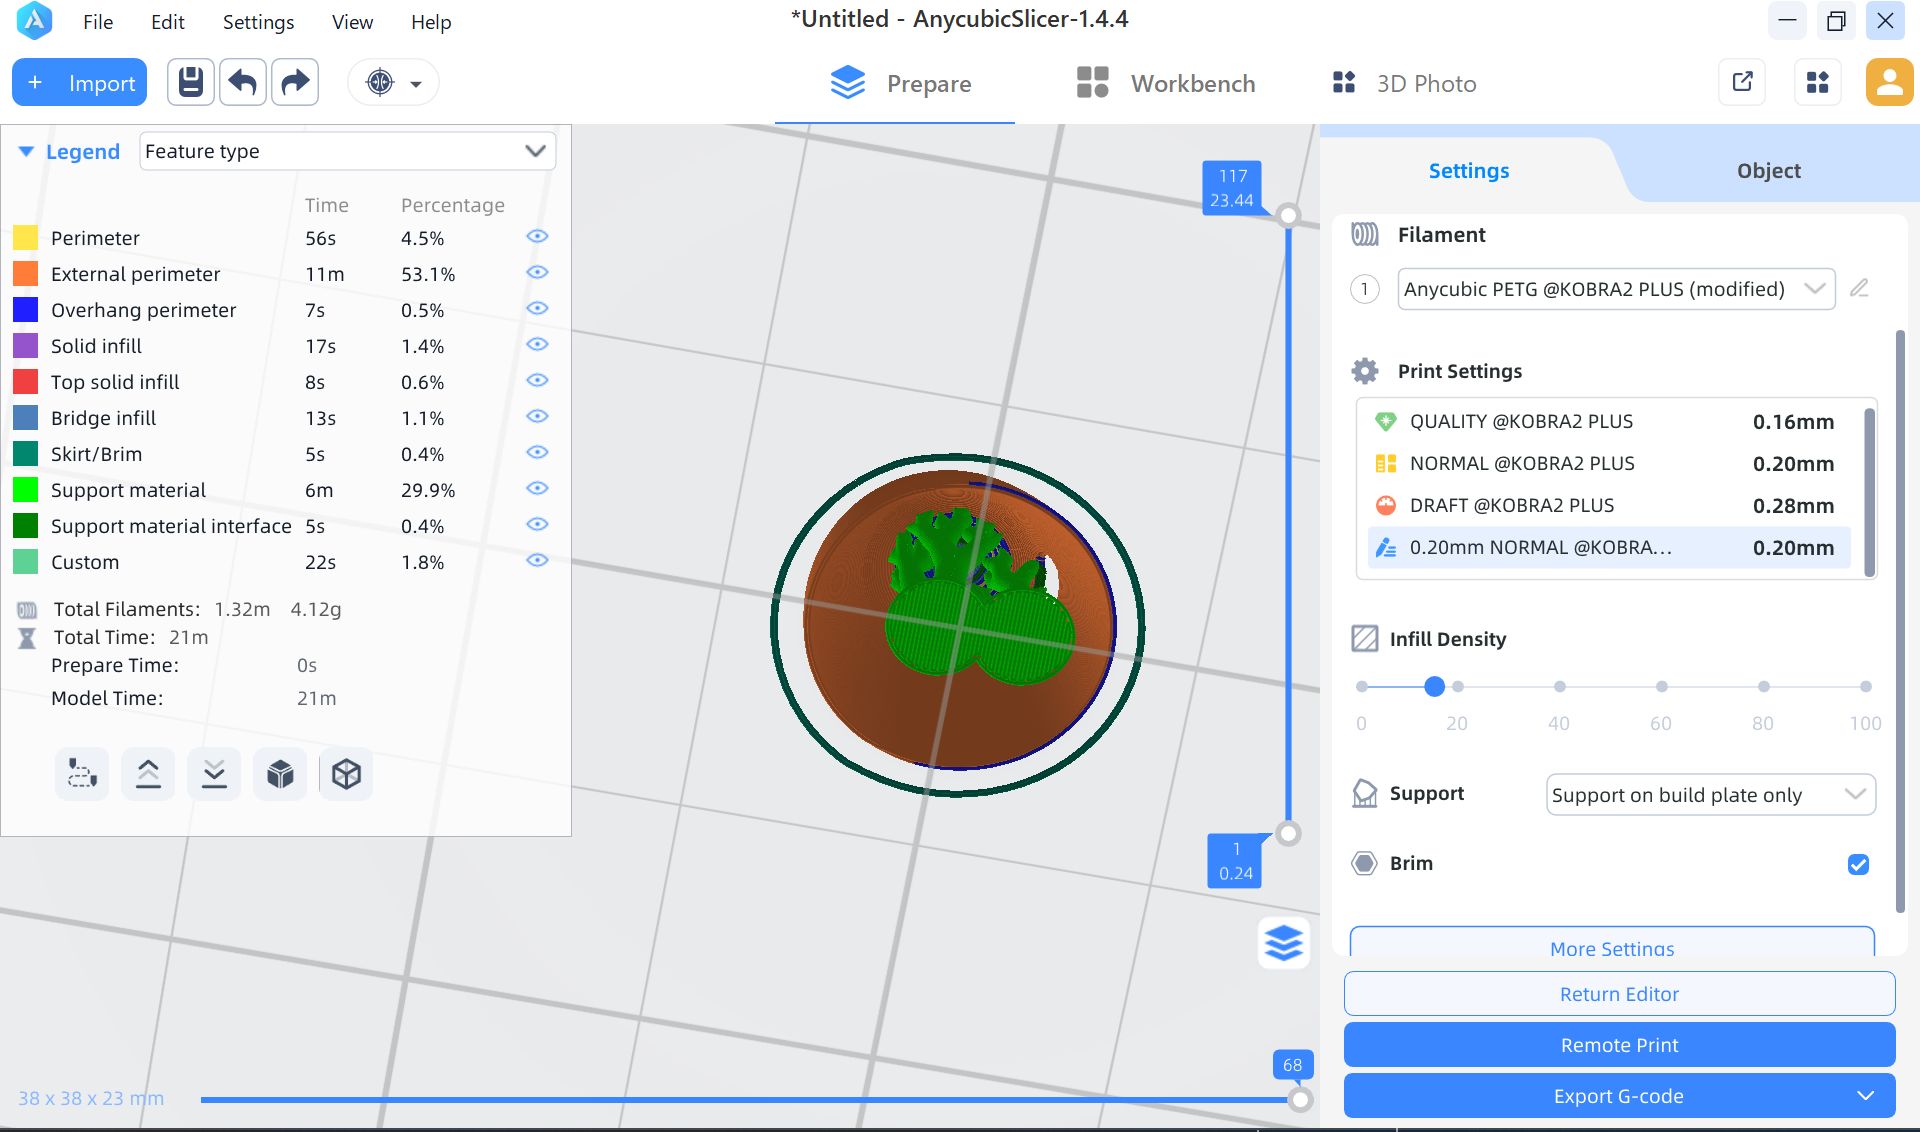
Task: Click the Brim hexagon icon
Action: pyautogui.click(x=1365, y=863)
